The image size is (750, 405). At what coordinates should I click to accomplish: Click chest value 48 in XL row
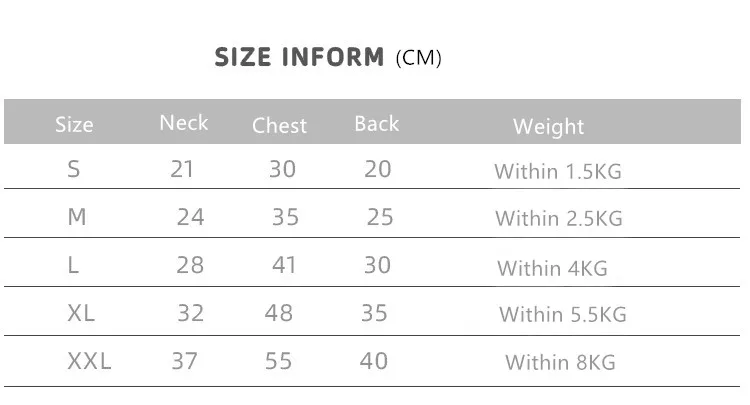pos(279,313)
